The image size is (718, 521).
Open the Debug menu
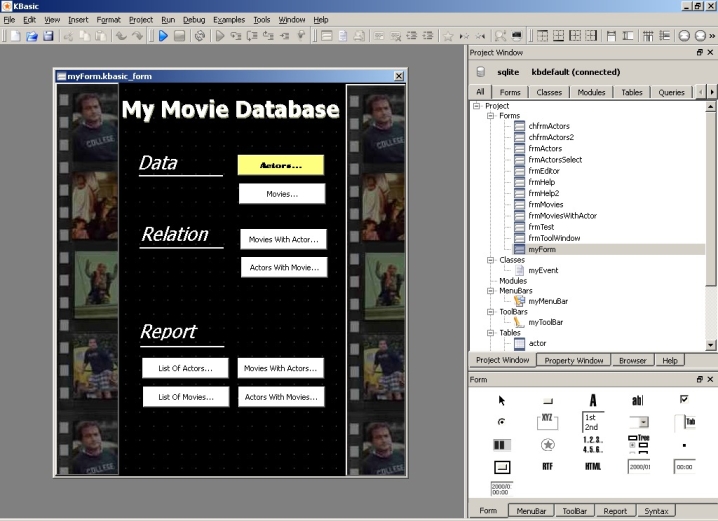point(193,20)
